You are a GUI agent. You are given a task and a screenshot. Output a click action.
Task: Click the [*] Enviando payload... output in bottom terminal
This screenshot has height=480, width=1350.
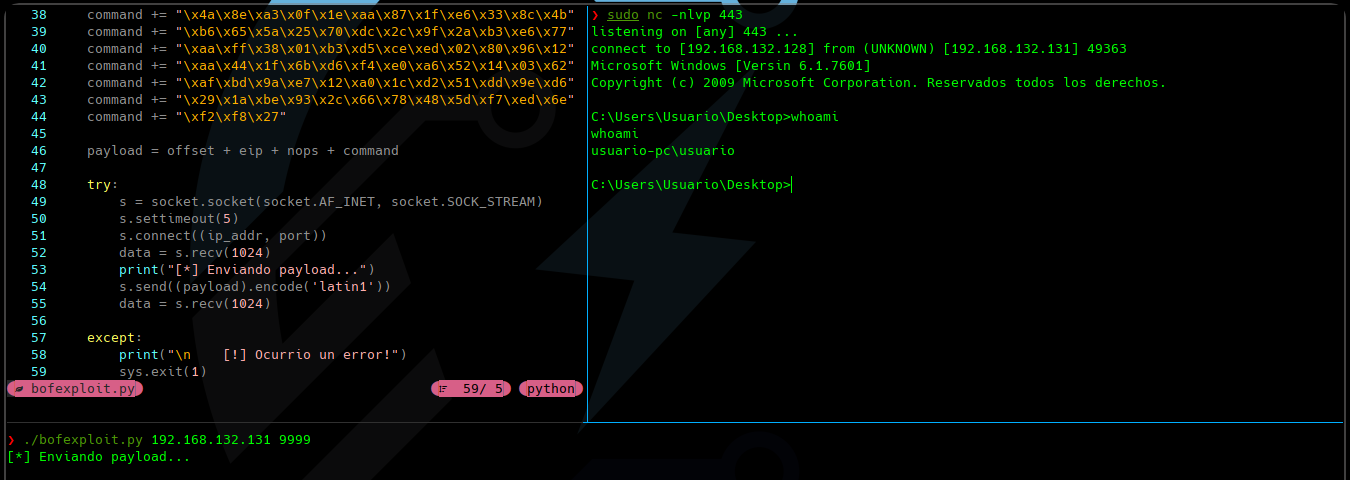tap(99, 457)
